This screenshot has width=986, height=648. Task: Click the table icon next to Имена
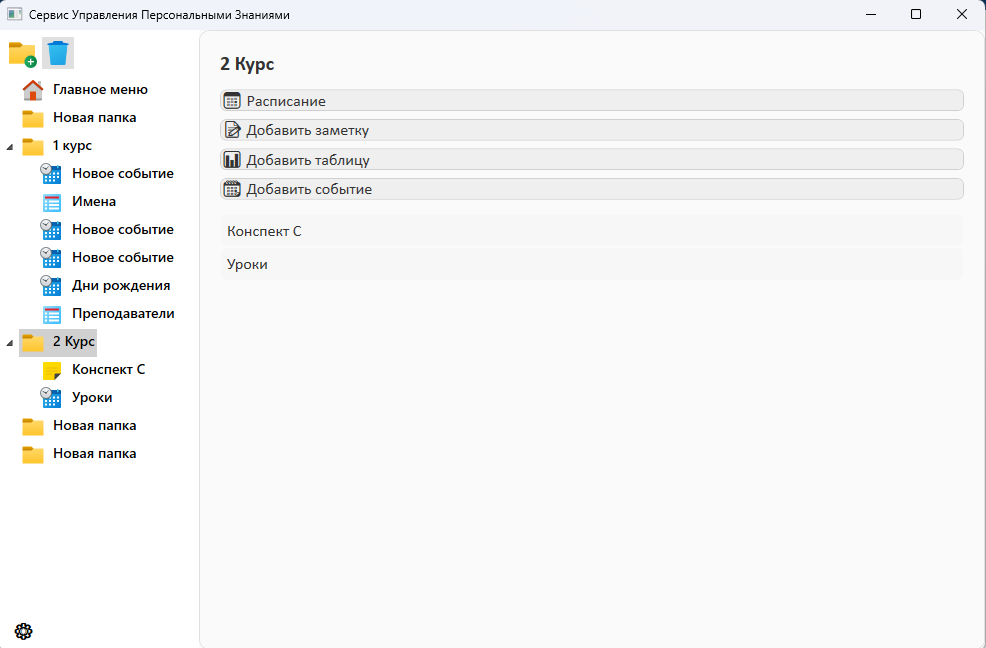click(52, 203)
